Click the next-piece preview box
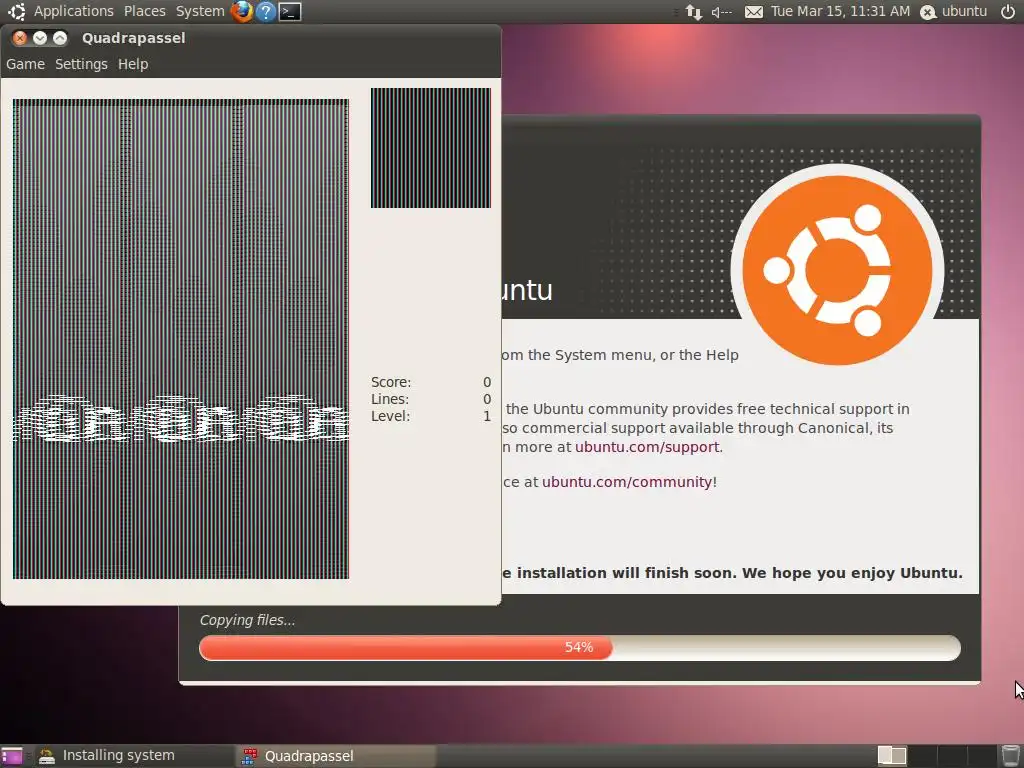 pyautogui.click(x=430, y=148)
